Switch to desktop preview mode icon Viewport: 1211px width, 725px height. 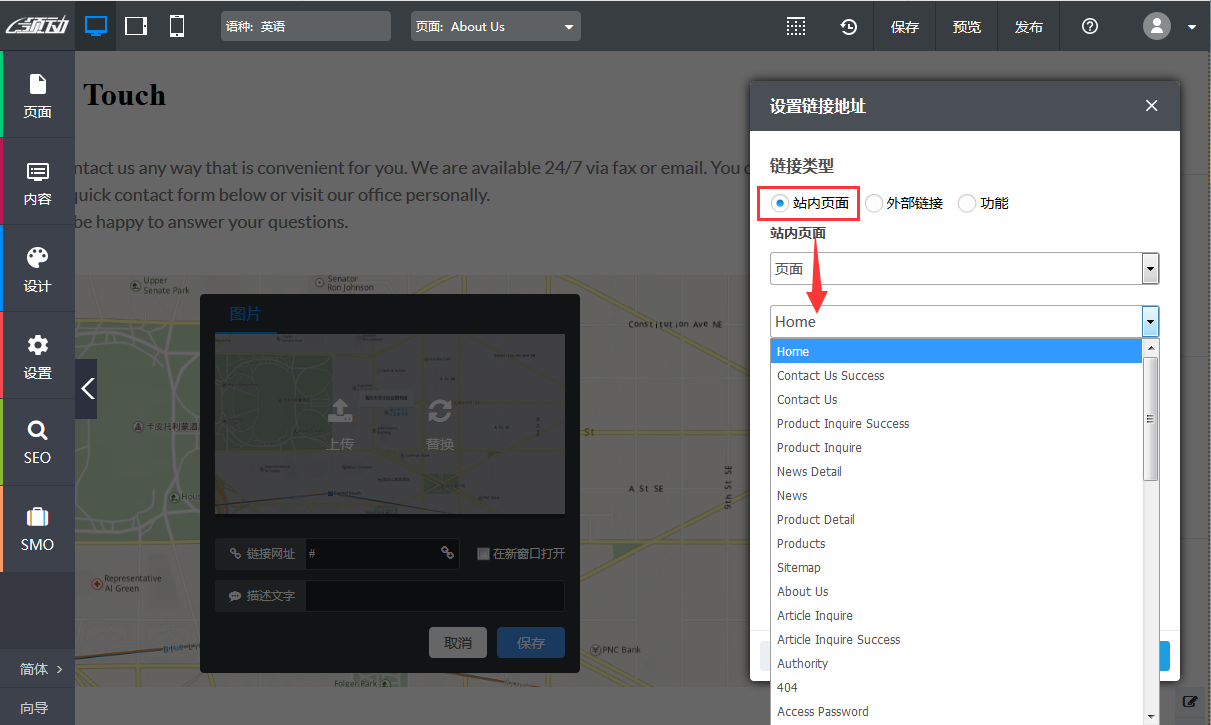[x=96, y=26]
